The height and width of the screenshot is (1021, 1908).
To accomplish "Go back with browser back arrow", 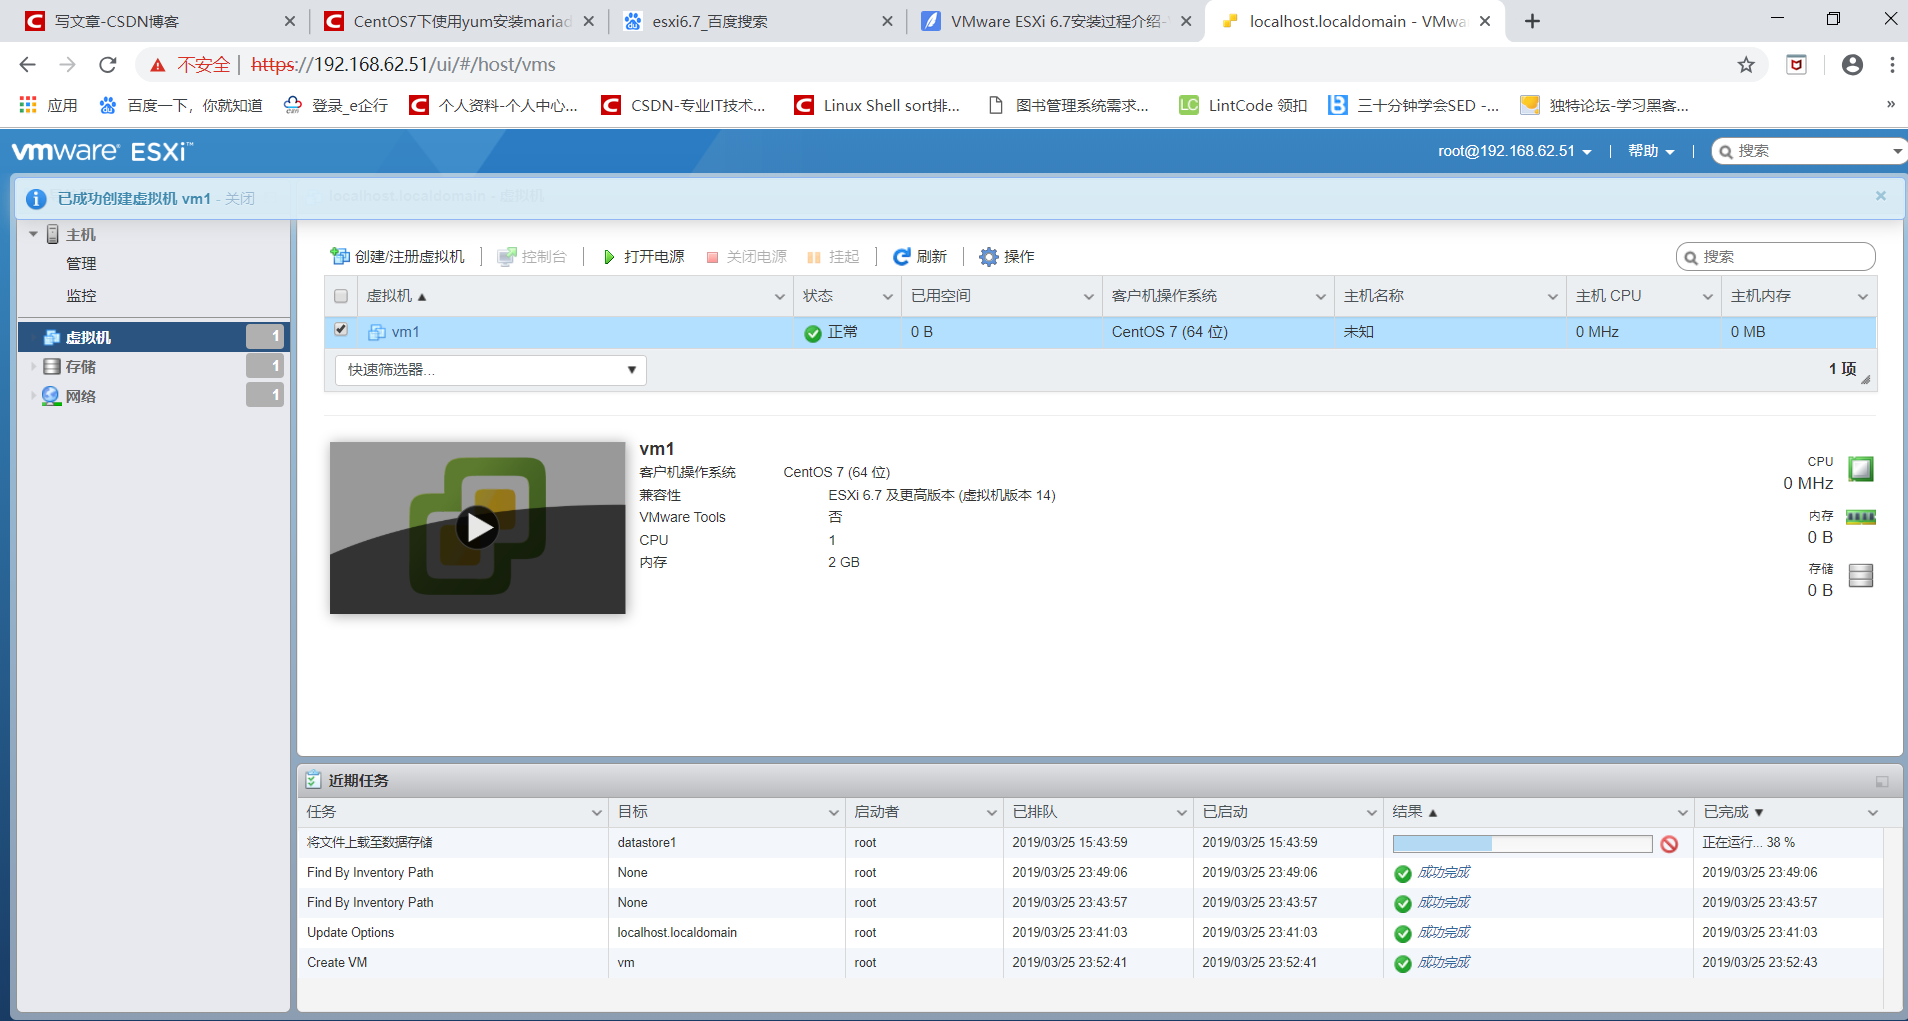I will pyautogui.click(x=28, y=65).
